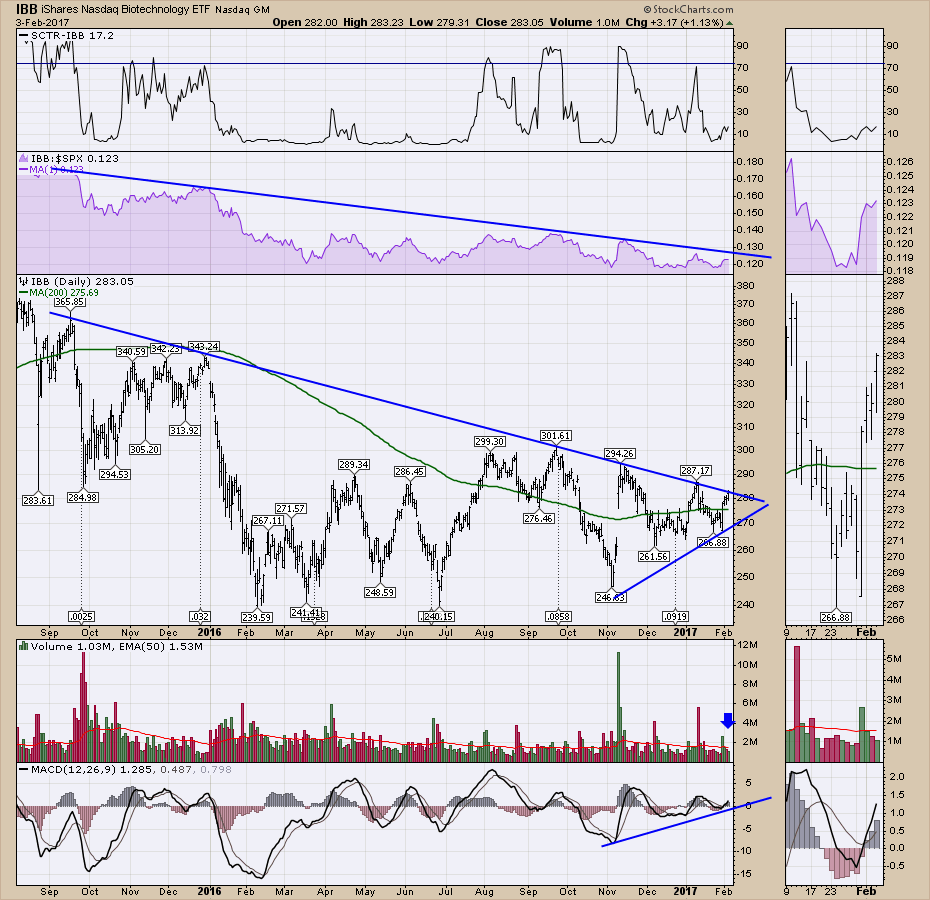This screenshot has height=900, width=930.
Task: Click the 271.57 price label
Action: pyautogui.click(x=291, y=508)
